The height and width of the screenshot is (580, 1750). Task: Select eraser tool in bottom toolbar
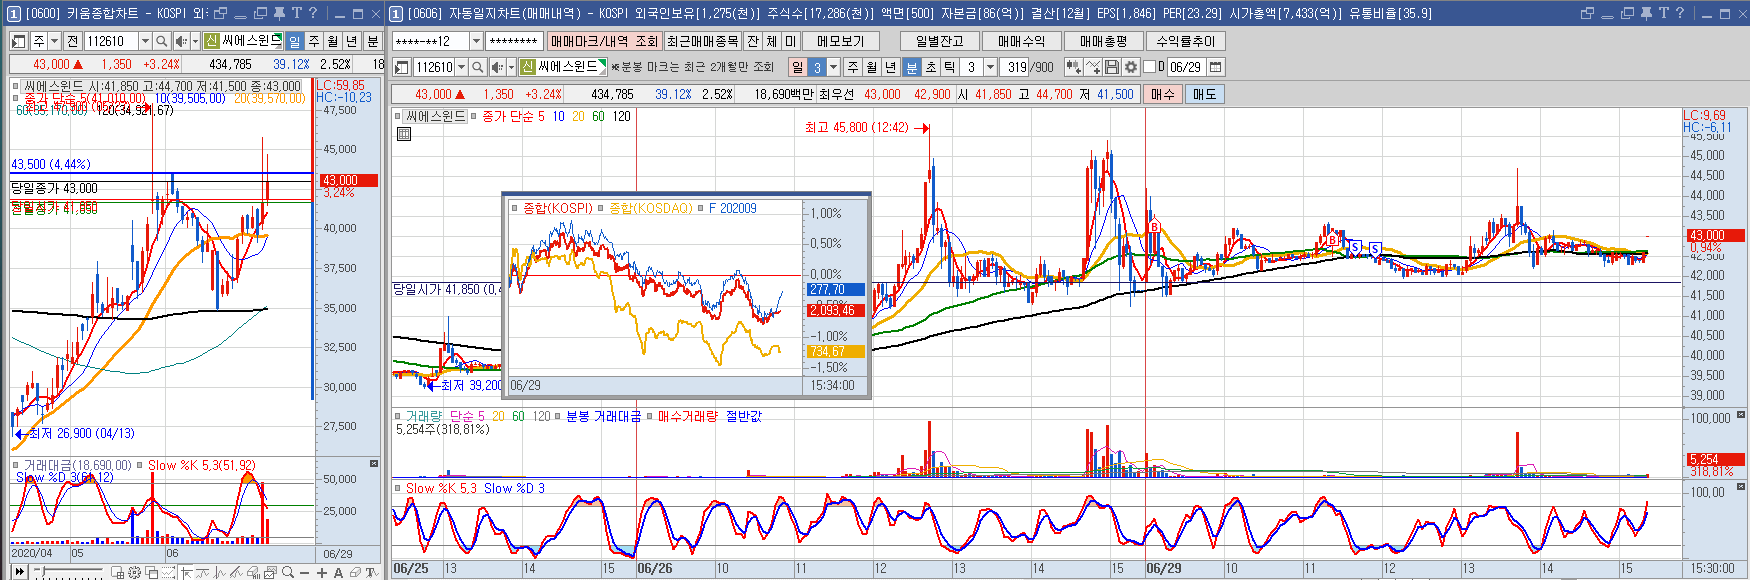click(x=355, y=572)
